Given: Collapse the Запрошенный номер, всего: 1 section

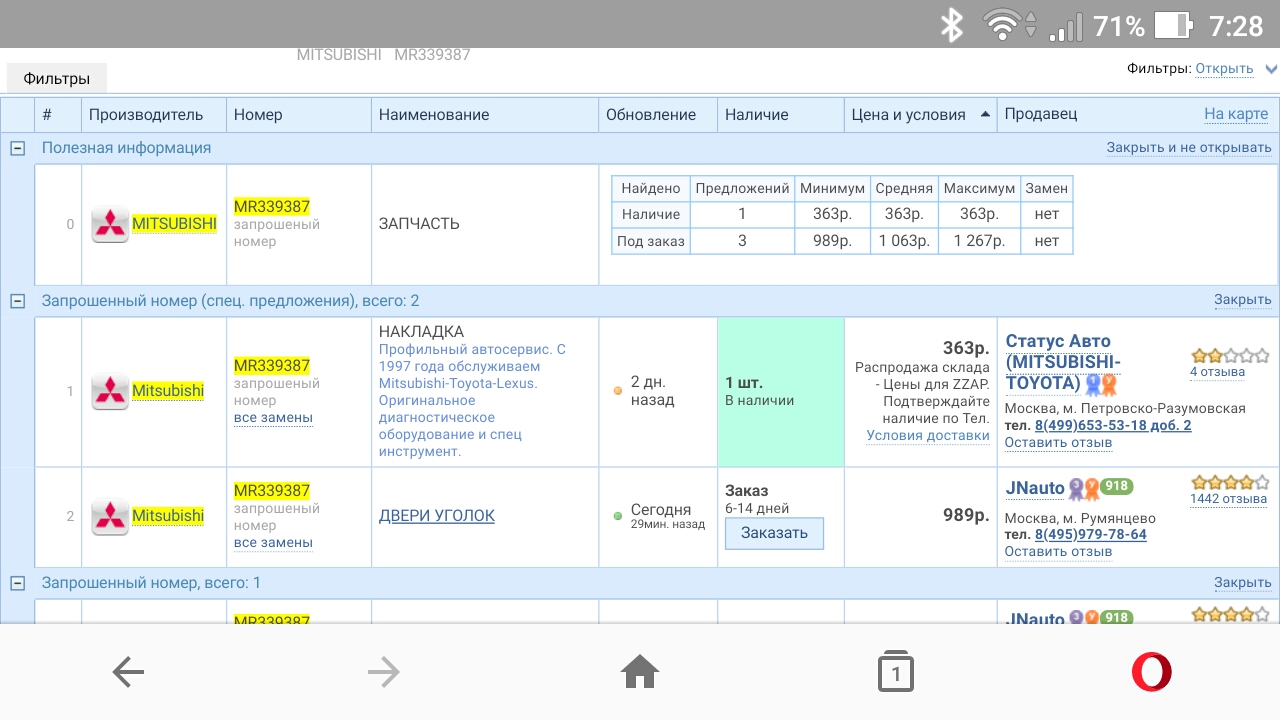Looking at the screenshot, I should [x=17, y=583].
